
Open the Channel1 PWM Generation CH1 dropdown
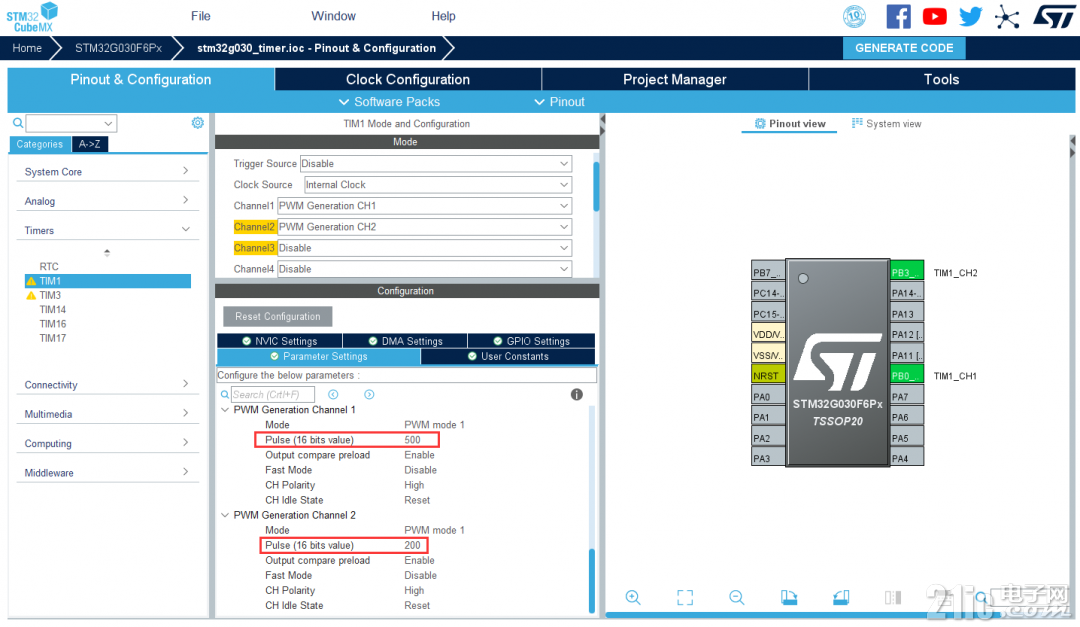pyautogui.click(x=424, y=205)
